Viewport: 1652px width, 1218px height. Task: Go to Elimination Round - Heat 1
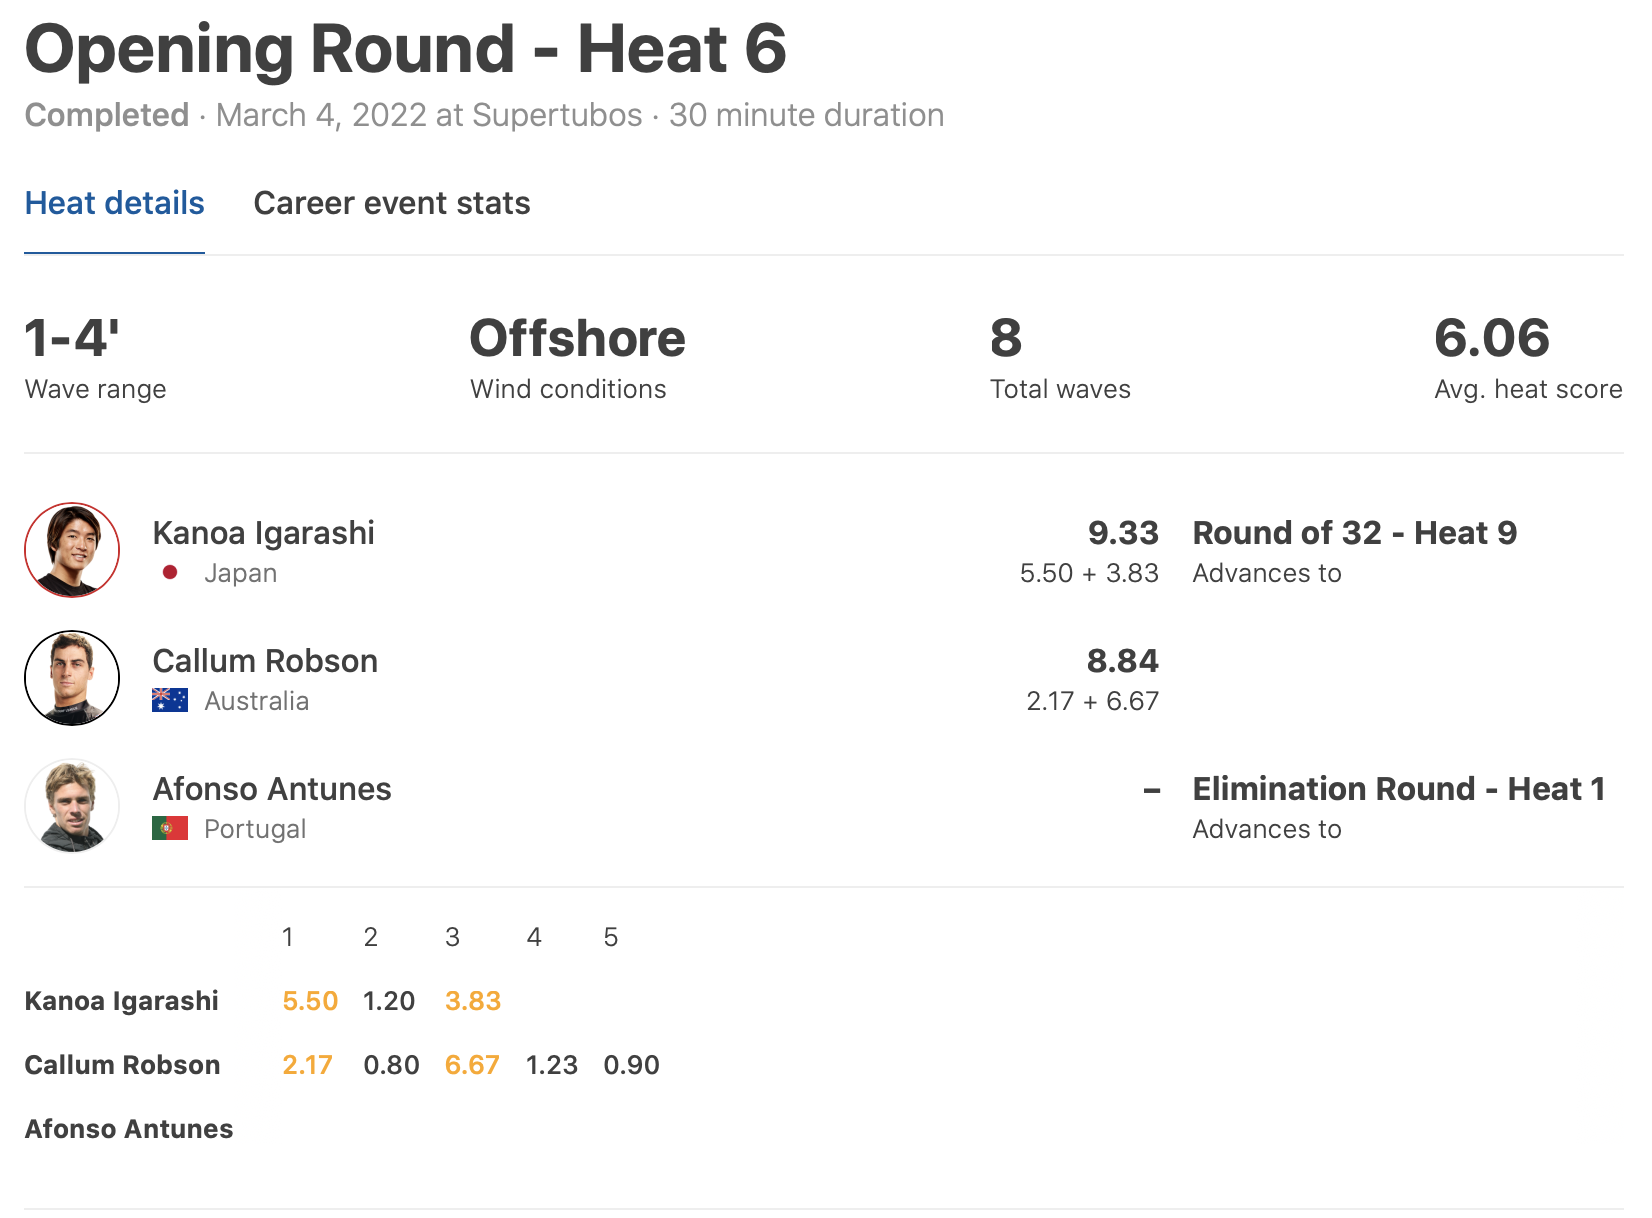(1398, 789)
